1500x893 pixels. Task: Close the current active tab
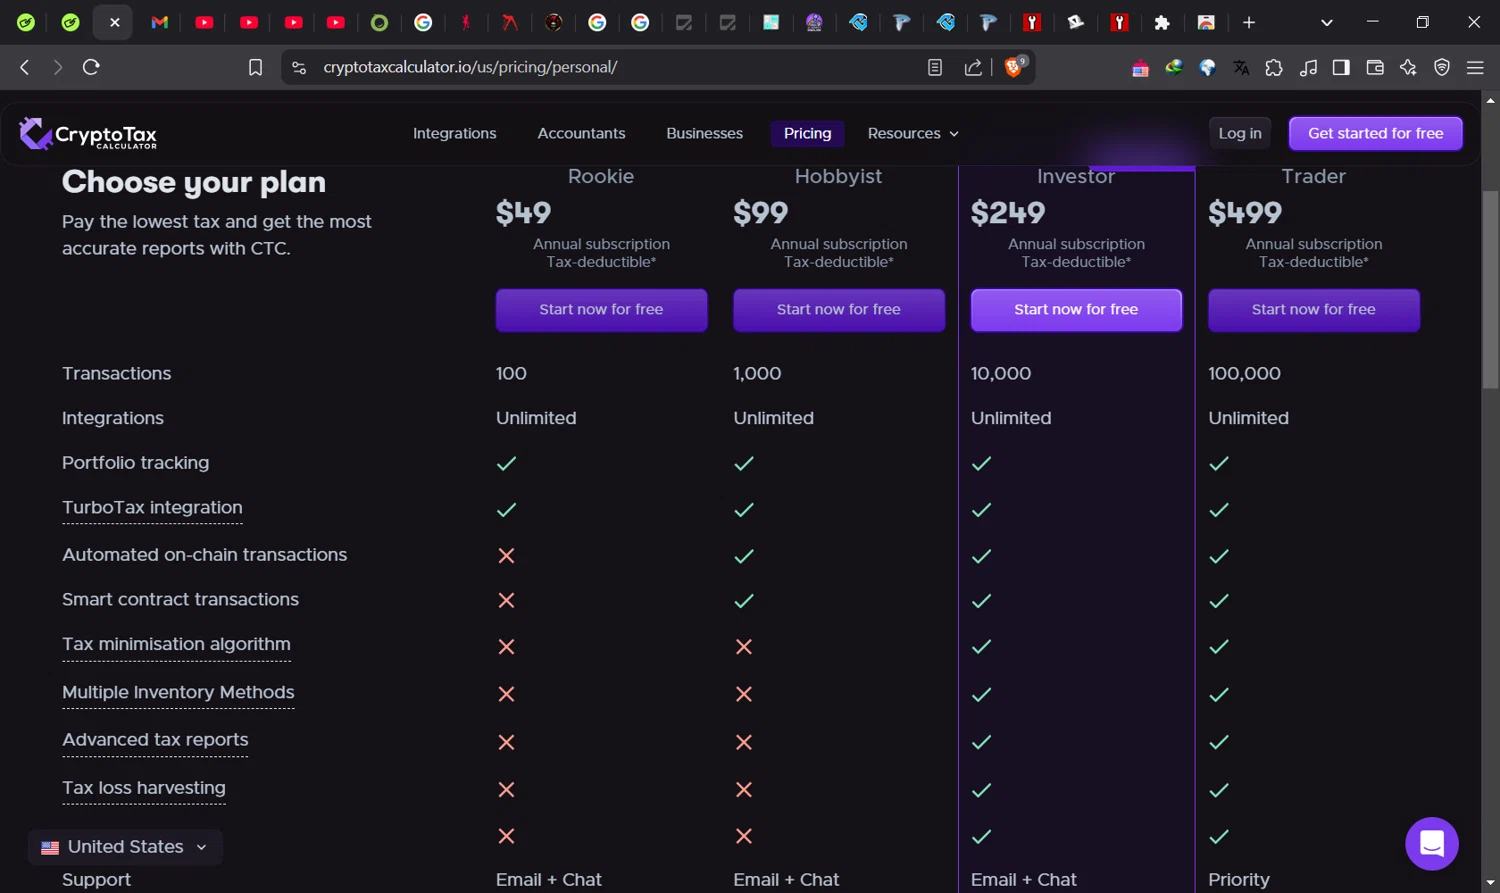[x=115, y=22]
